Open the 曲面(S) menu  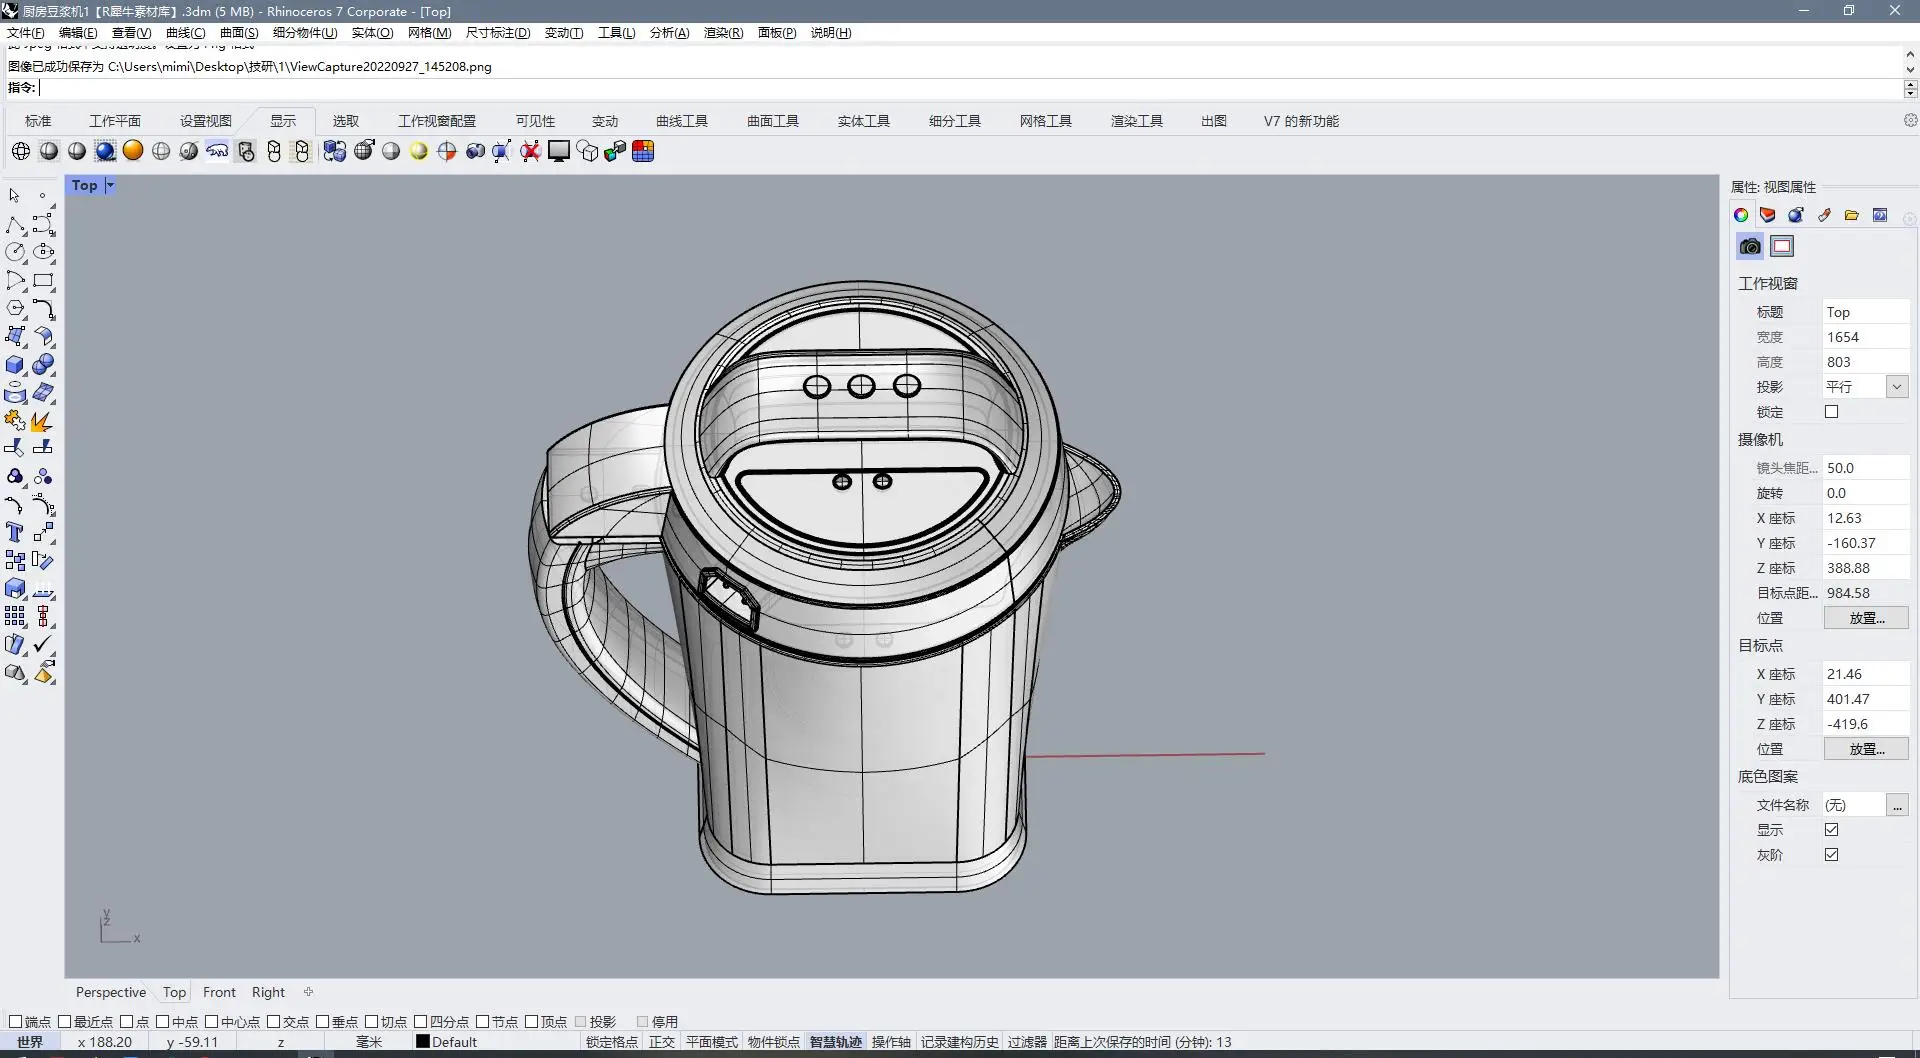[239, 33]
